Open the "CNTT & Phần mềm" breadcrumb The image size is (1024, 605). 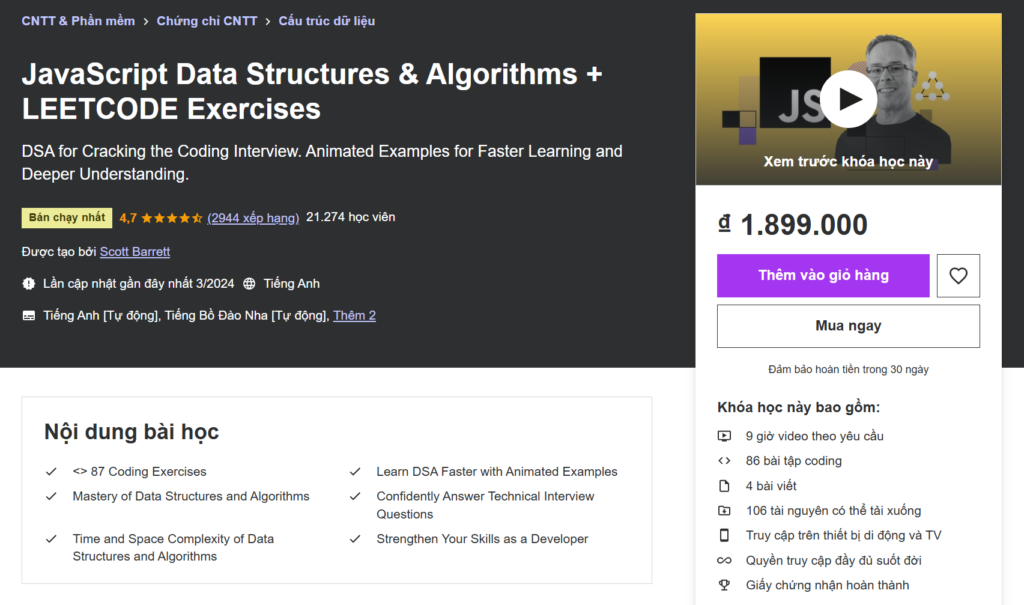[78, 21]
